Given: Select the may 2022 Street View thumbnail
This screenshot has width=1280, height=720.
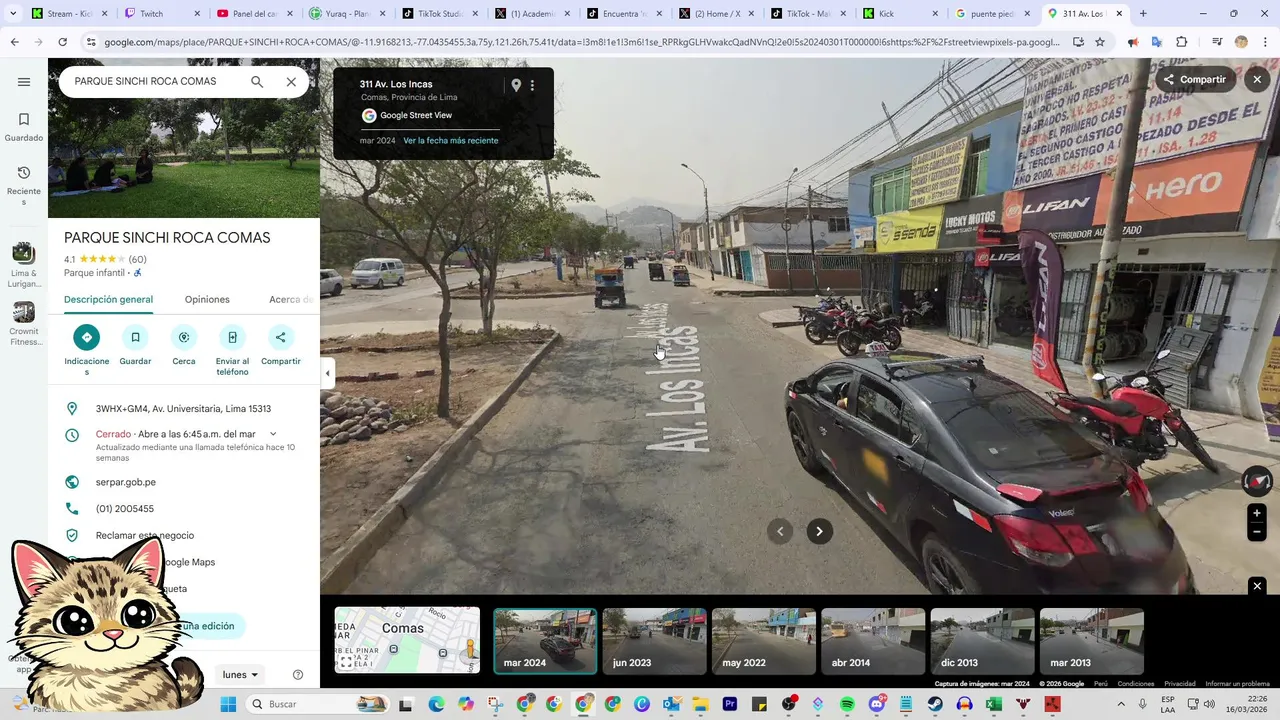Looking at the screenshot, I should pyautogui.click(x=764, y=641).
